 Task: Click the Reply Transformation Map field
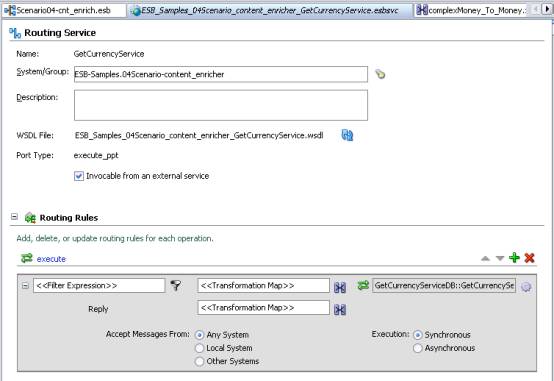pyautogui.click(x=263, y=307)
